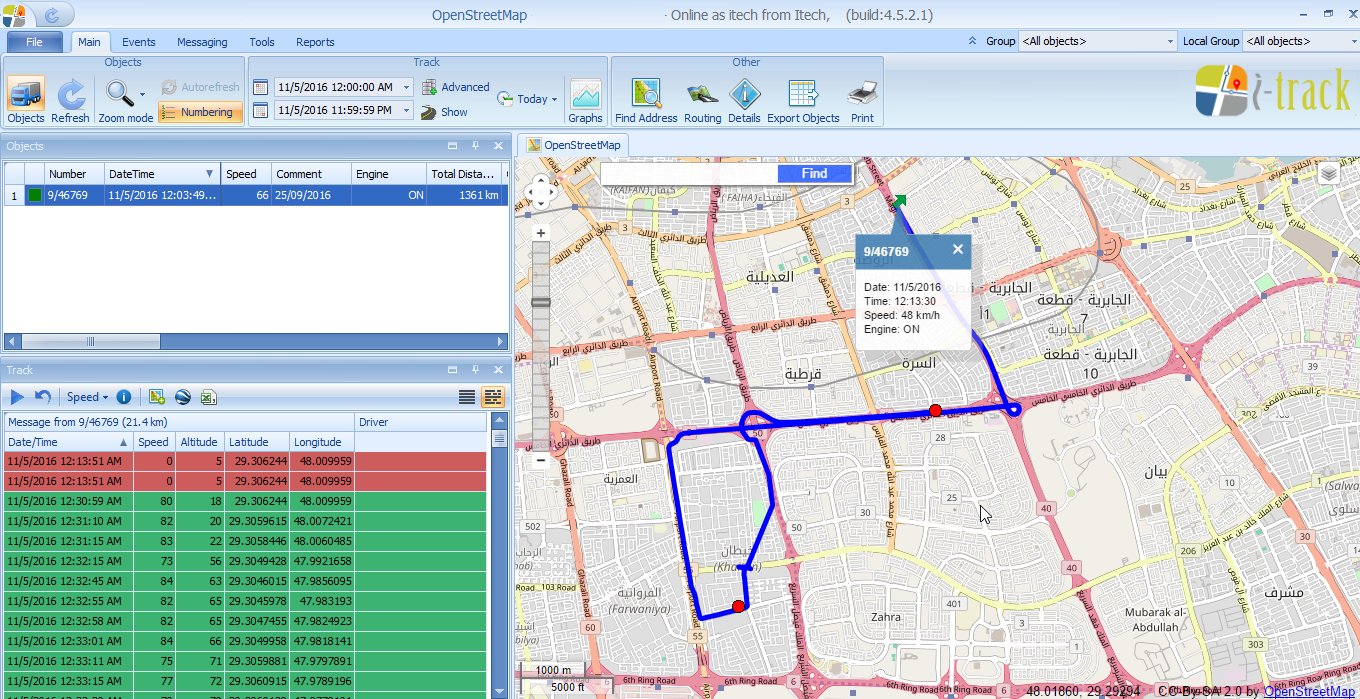Click the Find button on map

tap(814, 174)
